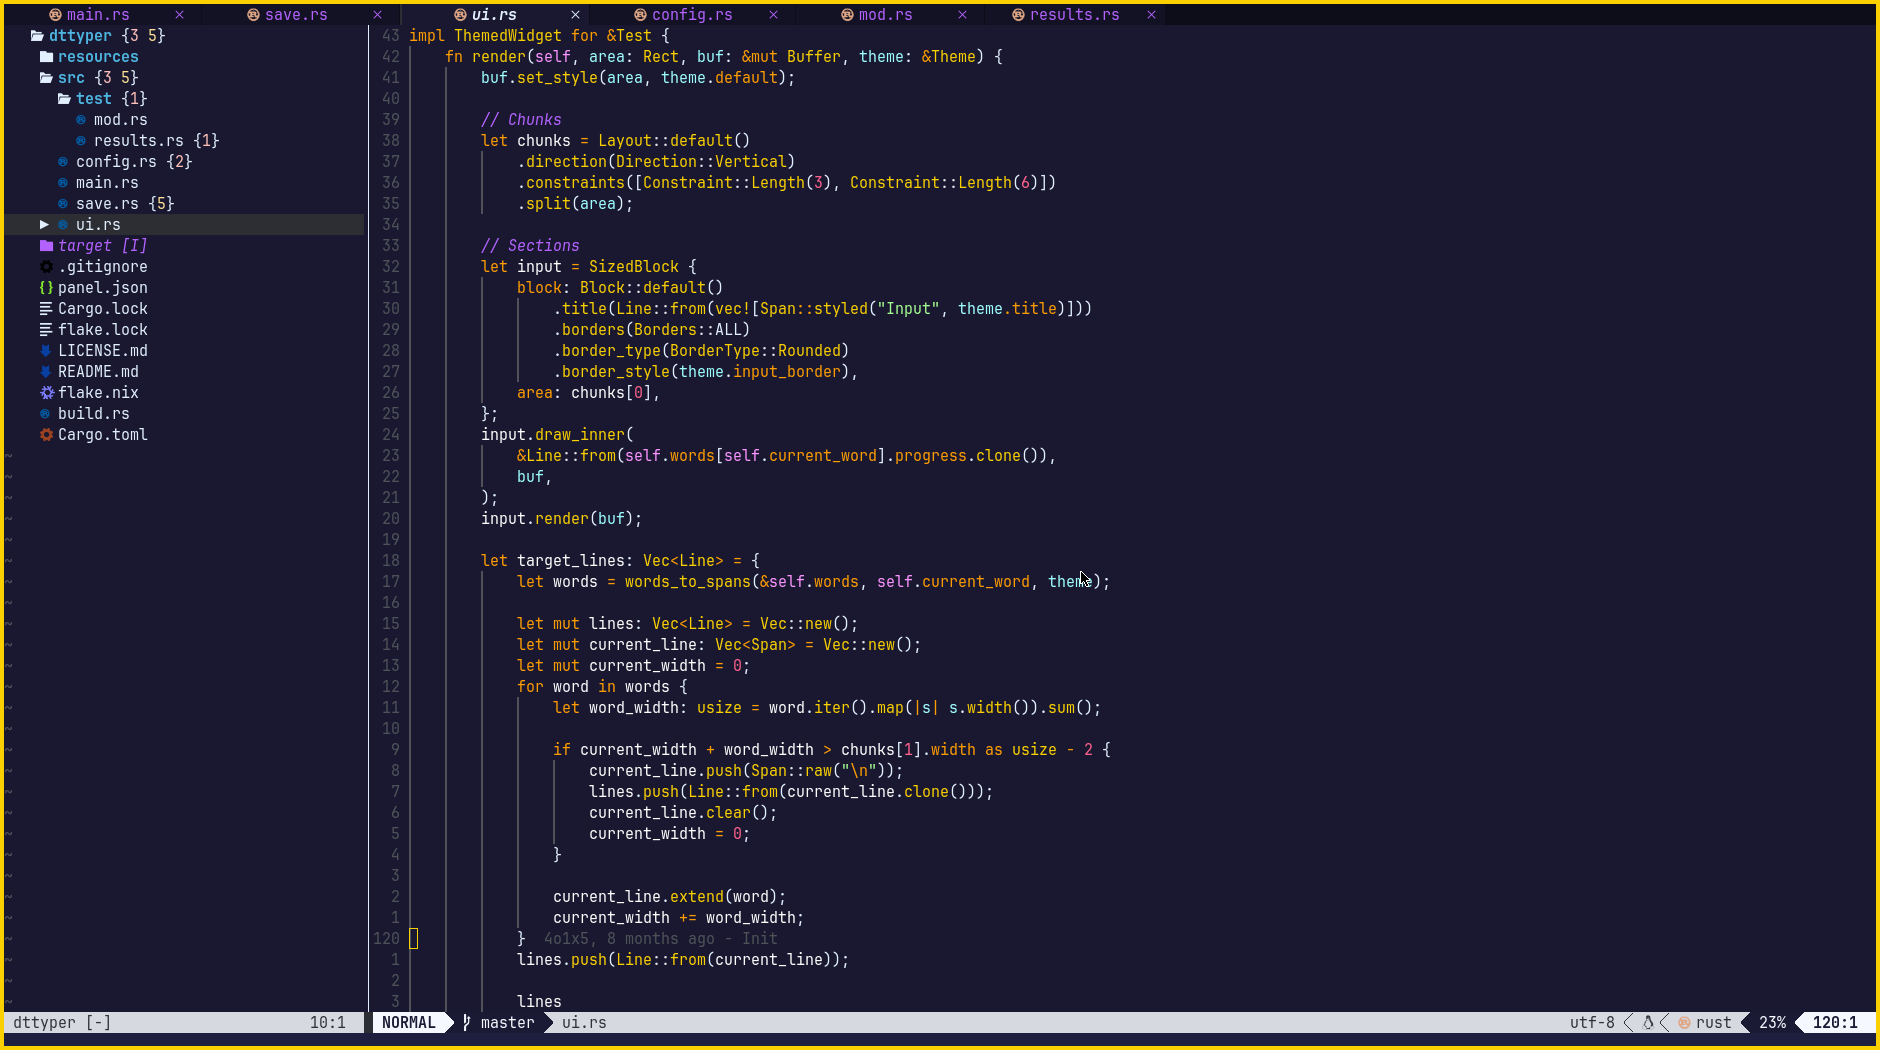The image size is (1880, 1050).
Task: Open README.md file
Action: tap(98, 372)
